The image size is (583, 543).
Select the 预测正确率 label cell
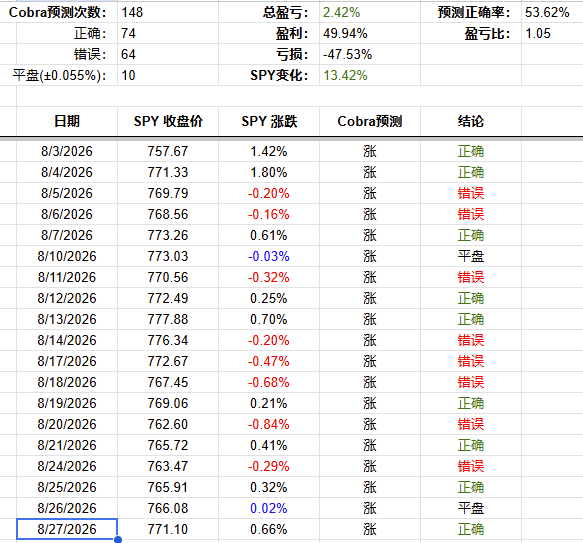(x=471, y=12)
